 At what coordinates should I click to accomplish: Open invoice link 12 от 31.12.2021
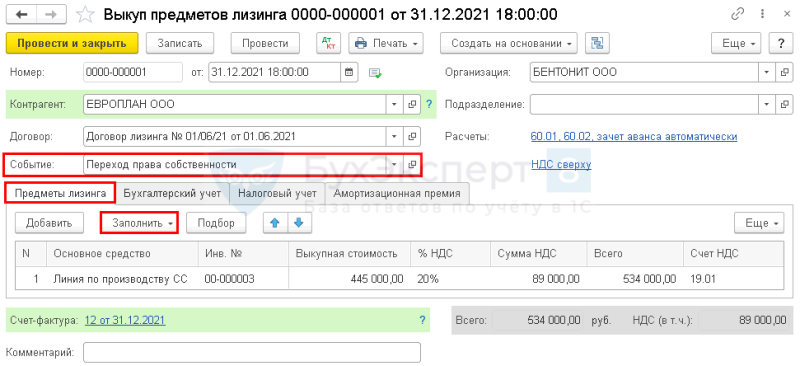pyautogui.click(x=125, y=321)
